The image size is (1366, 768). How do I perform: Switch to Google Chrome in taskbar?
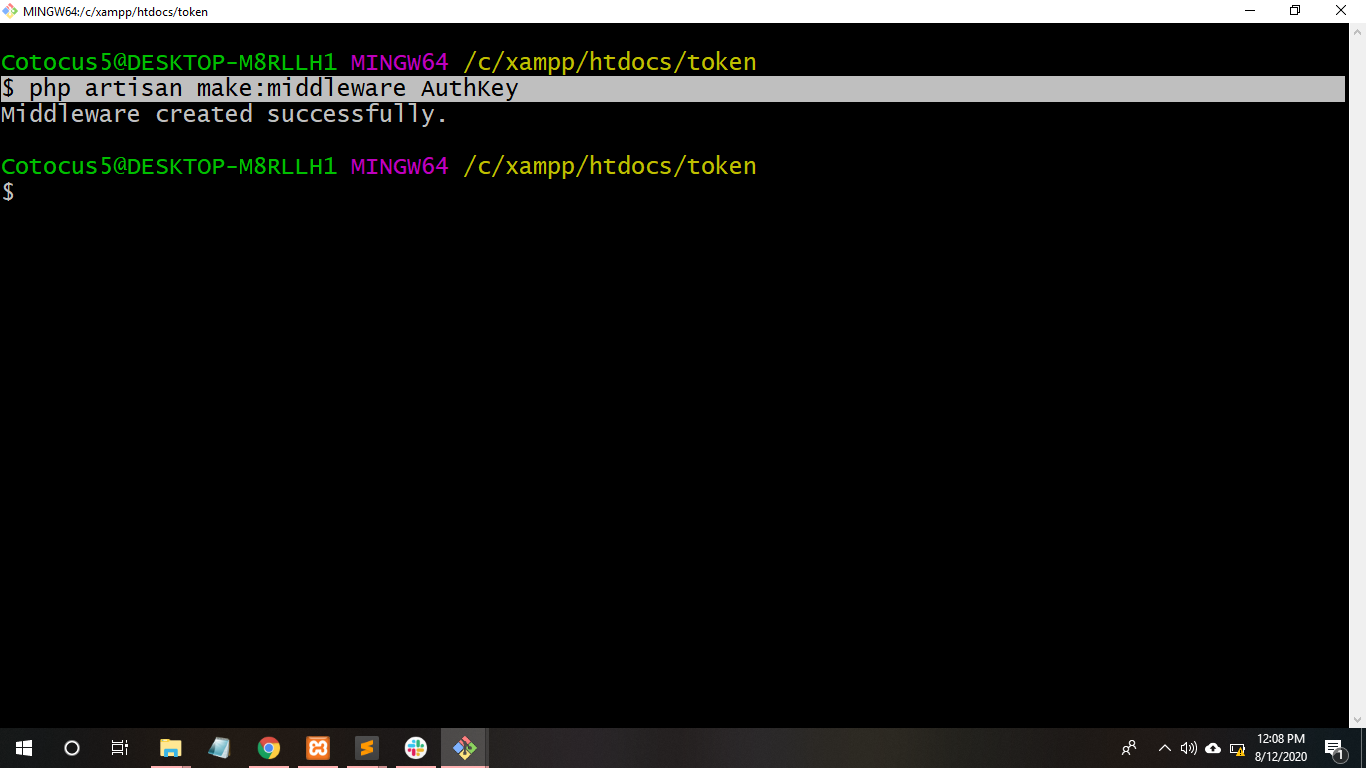coord(268,748)
